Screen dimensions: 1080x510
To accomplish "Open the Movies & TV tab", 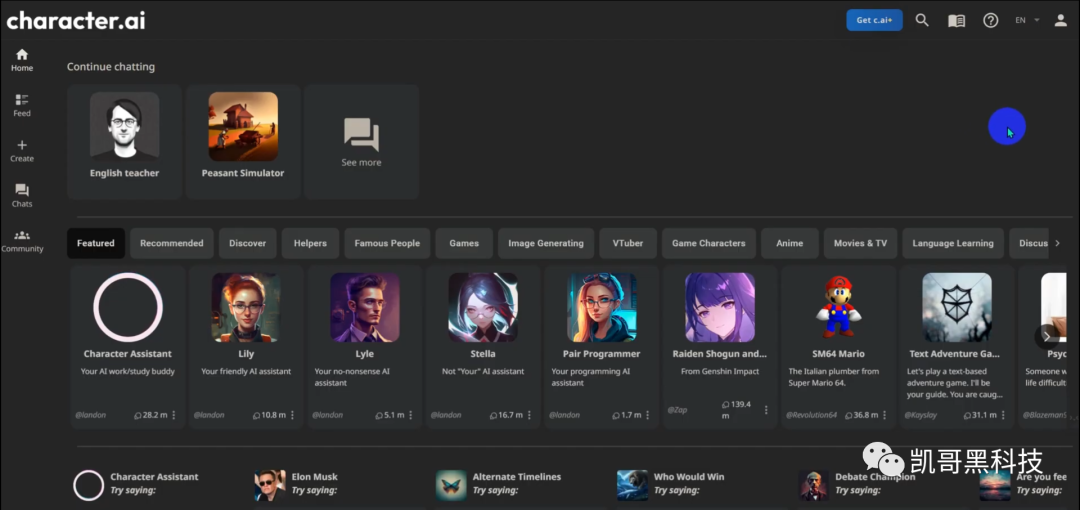I will pyautogui.click(x=860, y=243).
